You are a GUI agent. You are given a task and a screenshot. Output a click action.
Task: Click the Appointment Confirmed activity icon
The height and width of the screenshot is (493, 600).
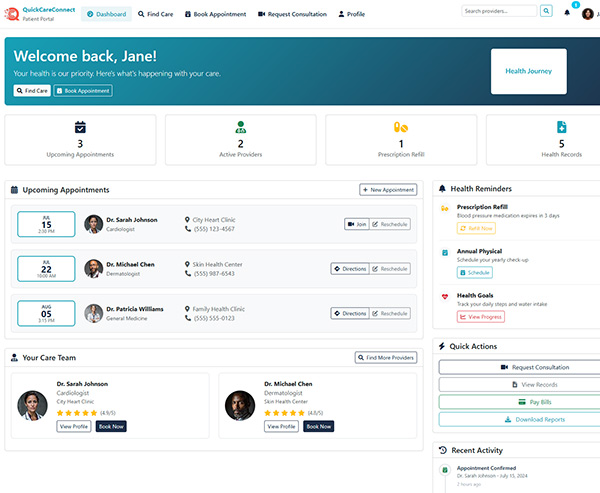pos(445,470)
